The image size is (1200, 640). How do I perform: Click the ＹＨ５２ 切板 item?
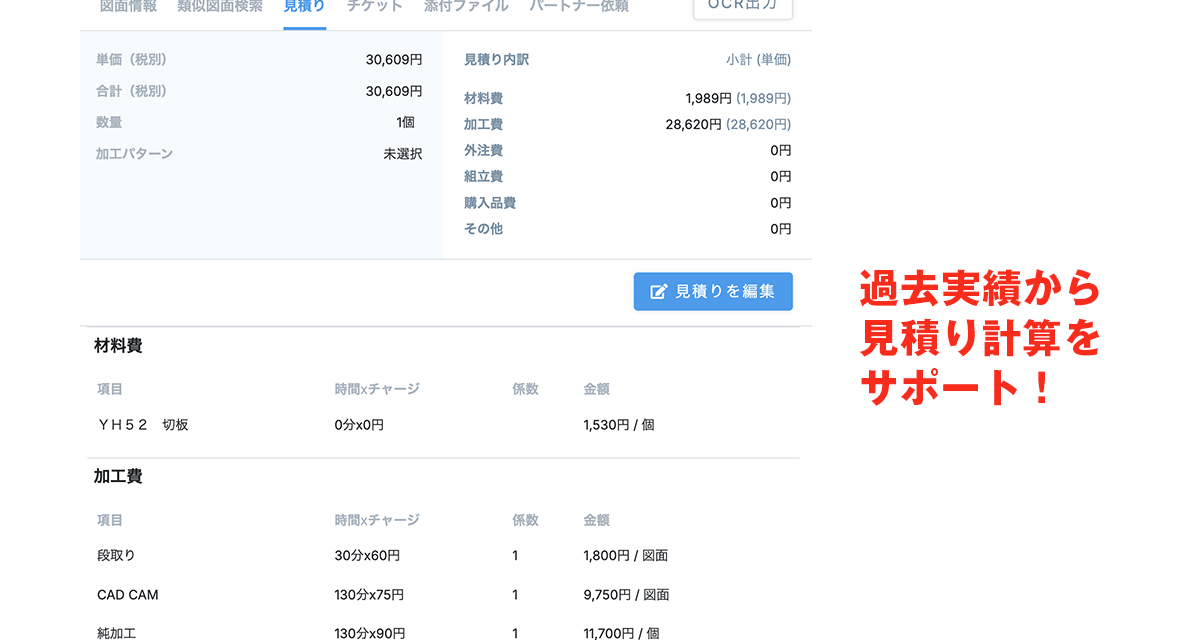click(143, 425)
